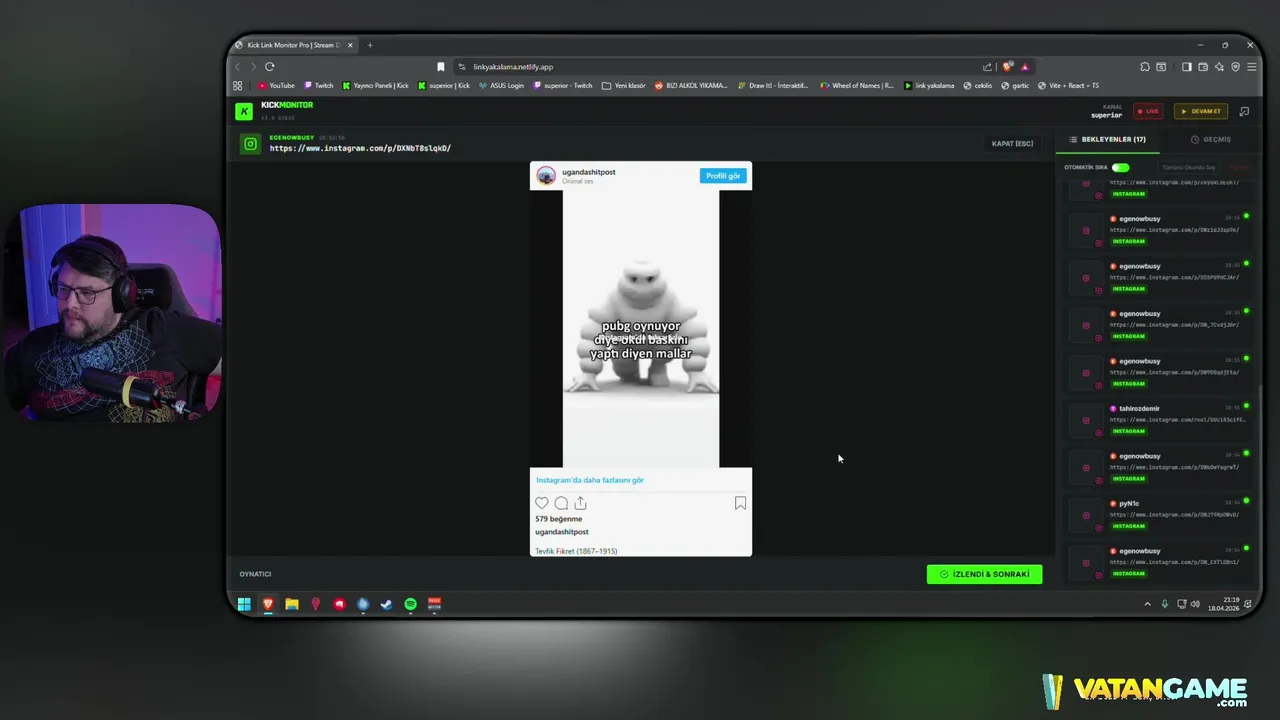The height and width of the screenshot is (720, 1280).
Task: Open the Windows Start menu
Action: (244, 604)
